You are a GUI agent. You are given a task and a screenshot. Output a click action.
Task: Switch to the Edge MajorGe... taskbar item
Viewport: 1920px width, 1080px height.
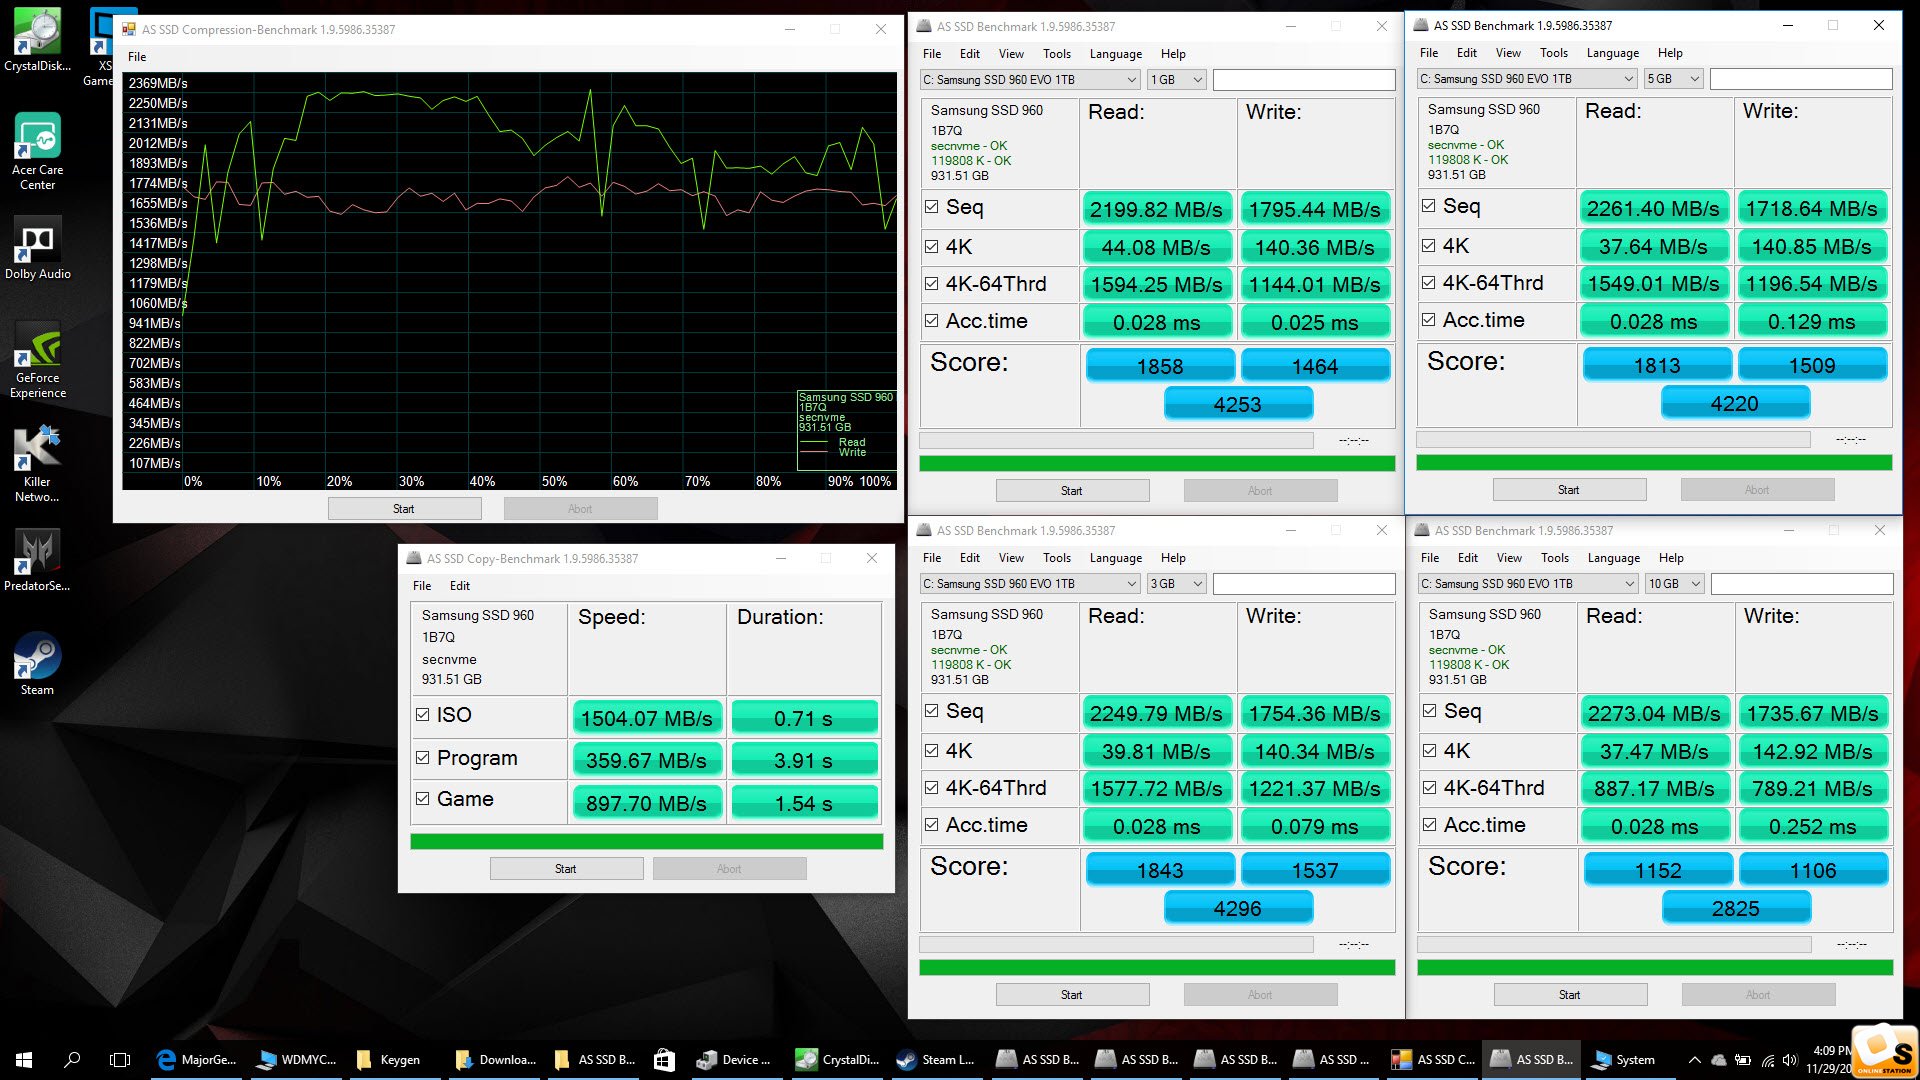(x=197, y=1060)
